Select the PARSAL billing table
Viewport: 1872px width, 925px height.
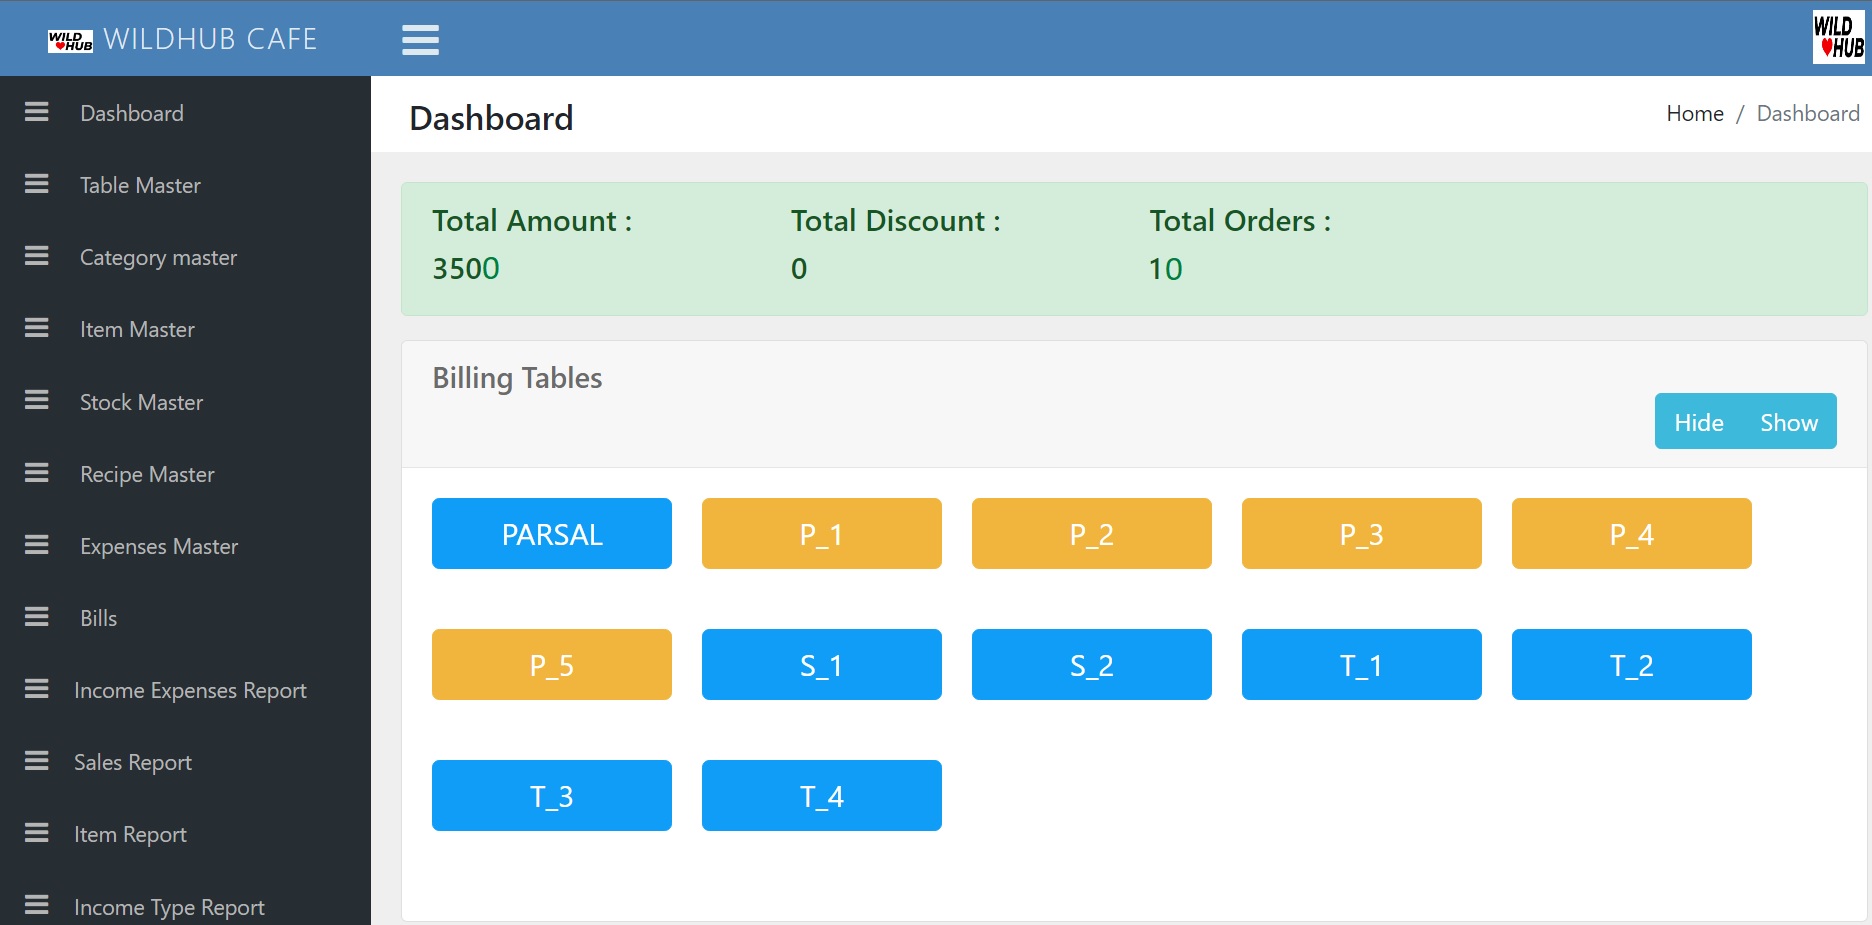pos(552,534)
